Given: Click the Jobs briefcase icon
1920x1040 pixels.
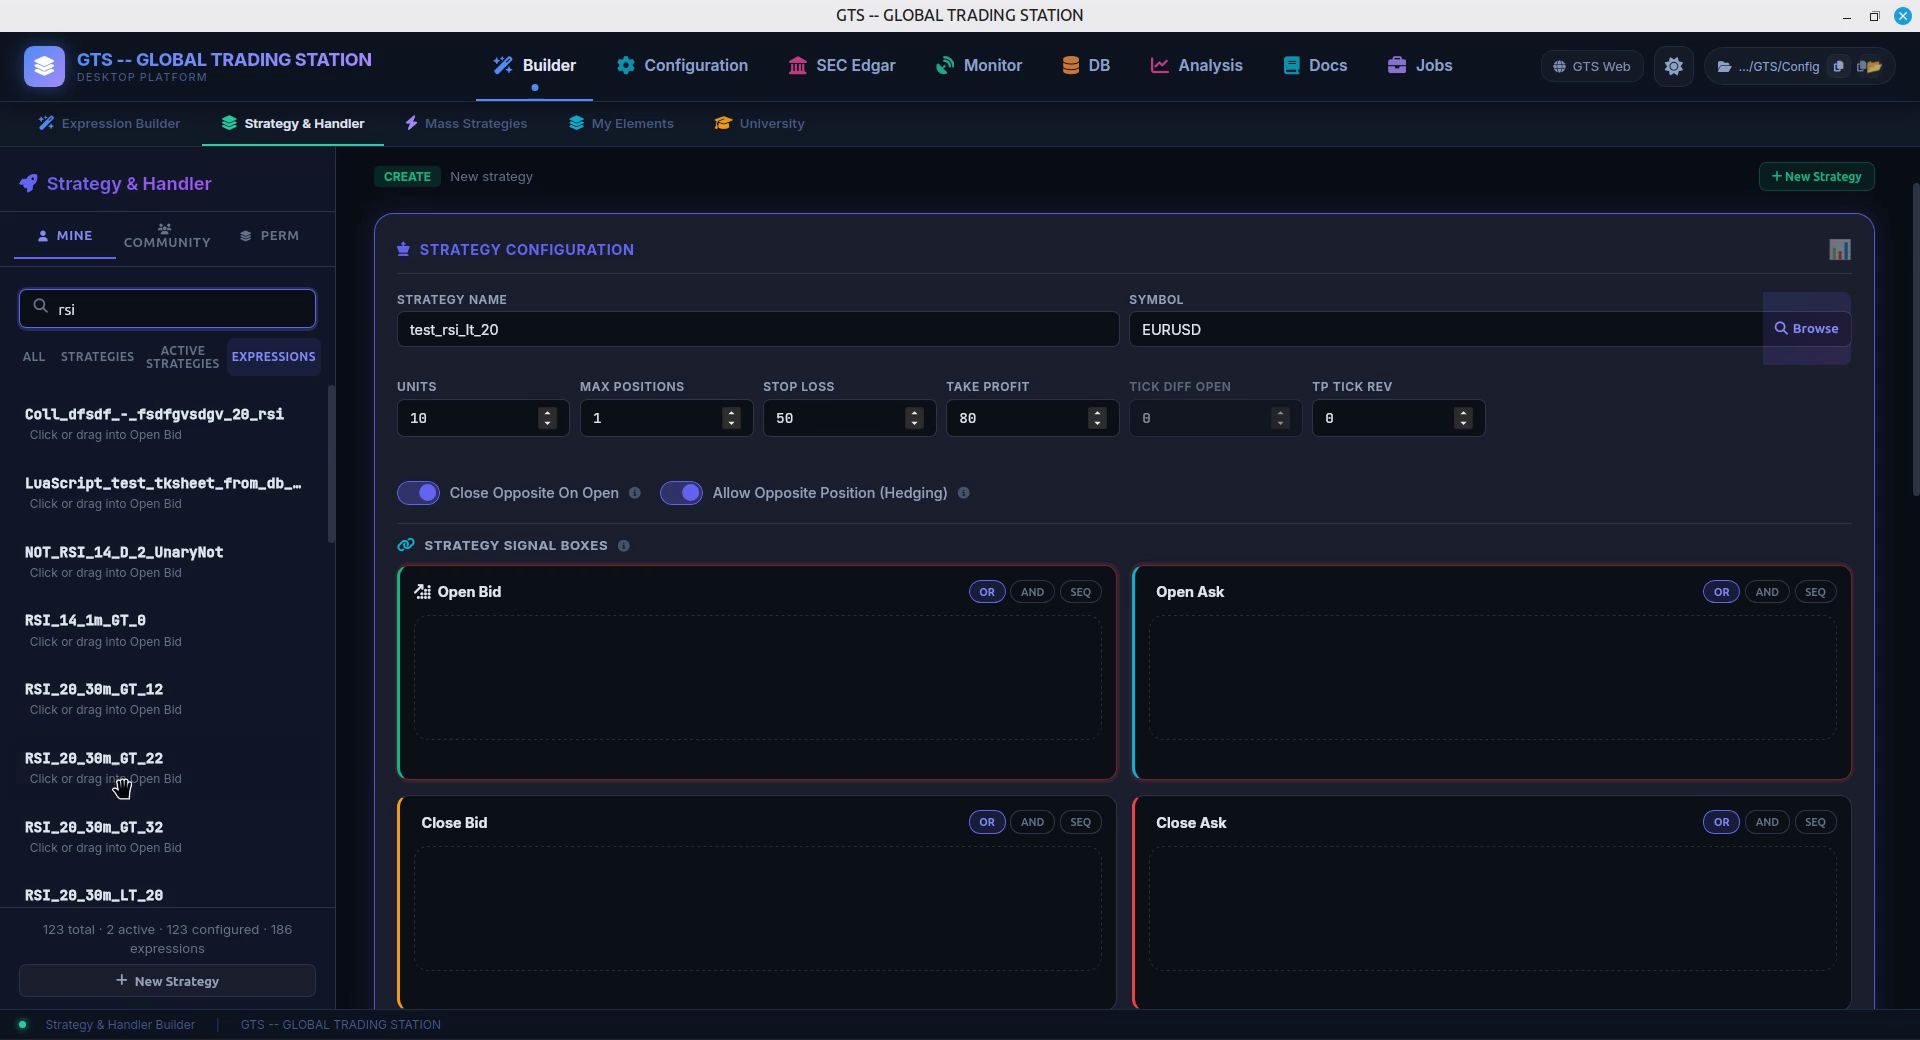Looking at the screenshot, I should click(1396, 65).
